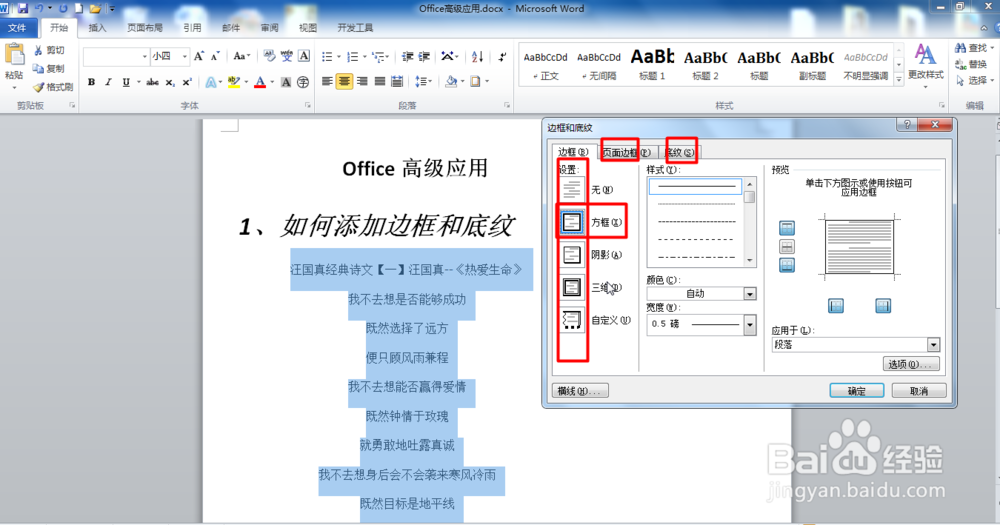Toggle Align Left
This screenshot has height=525, width=1000.
pyautogui.click(x=327, y=82)
